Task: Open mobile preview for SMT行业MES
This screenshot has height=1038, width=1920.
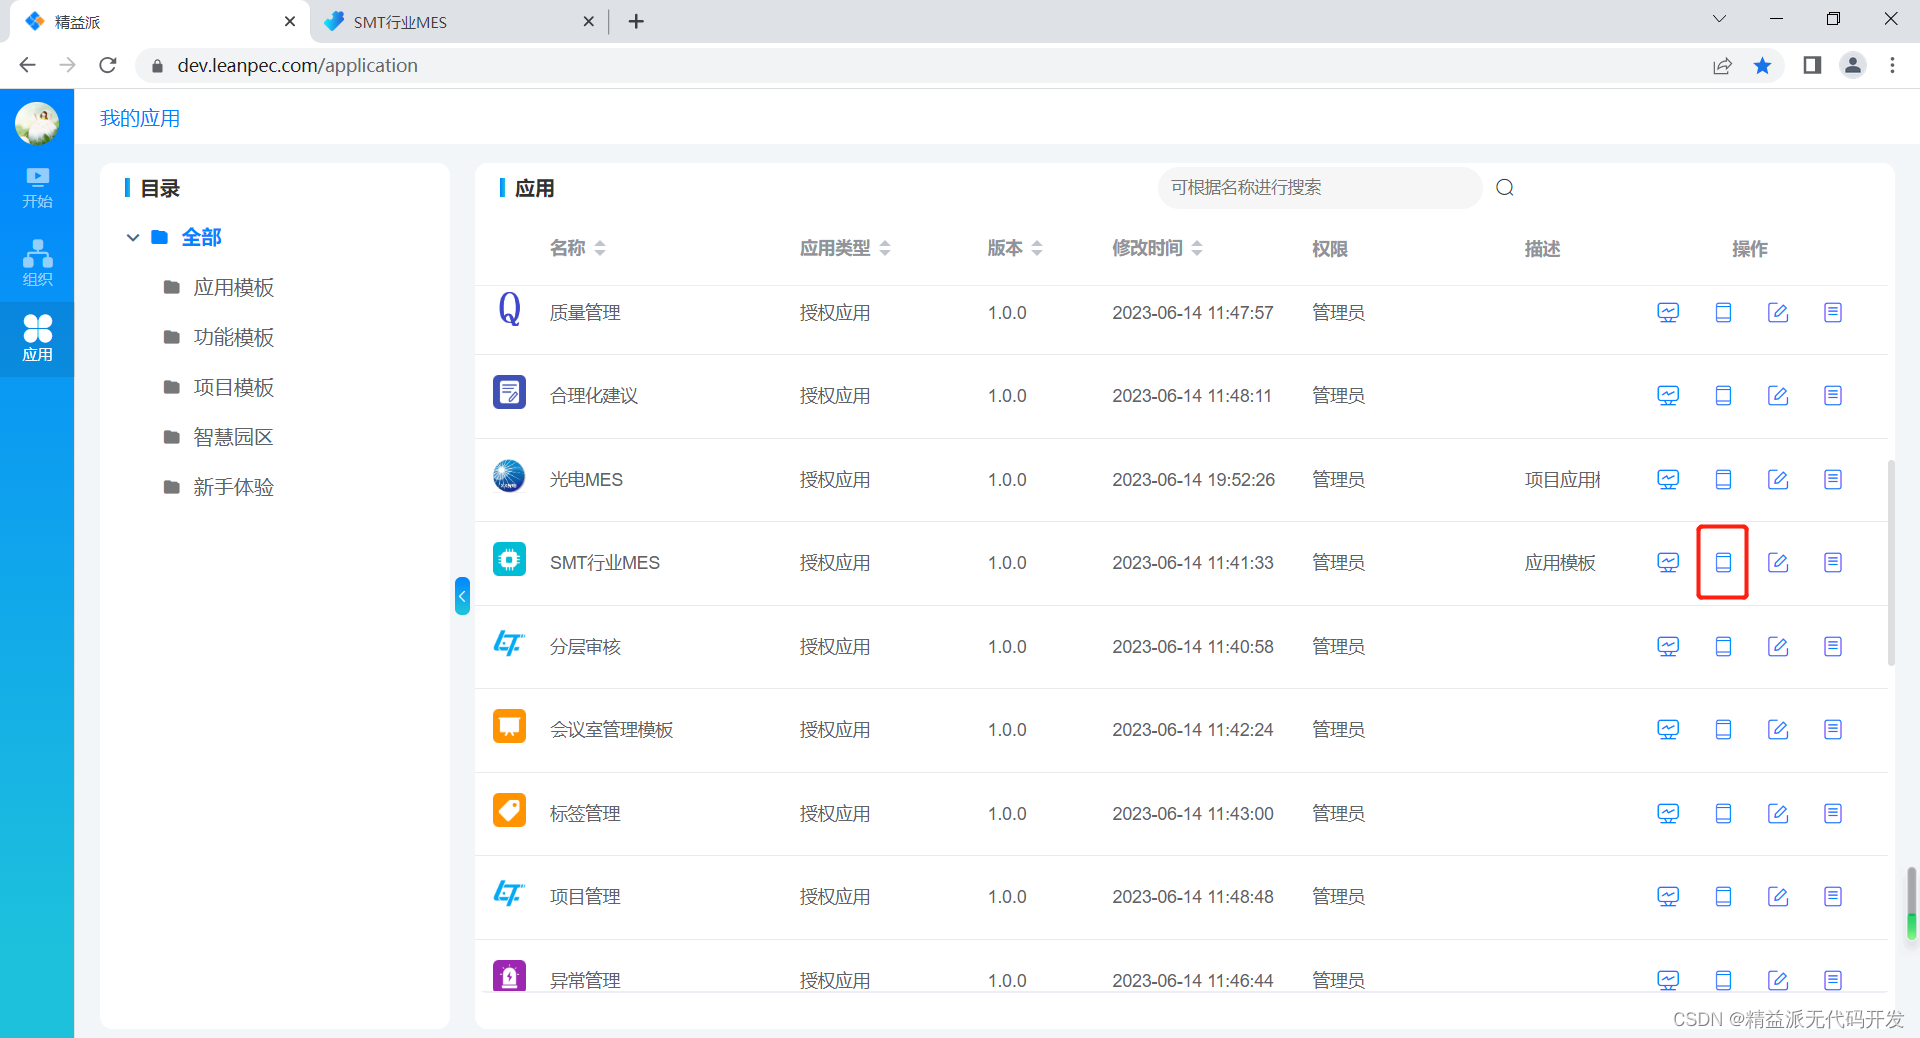Action: point(1722,562)
